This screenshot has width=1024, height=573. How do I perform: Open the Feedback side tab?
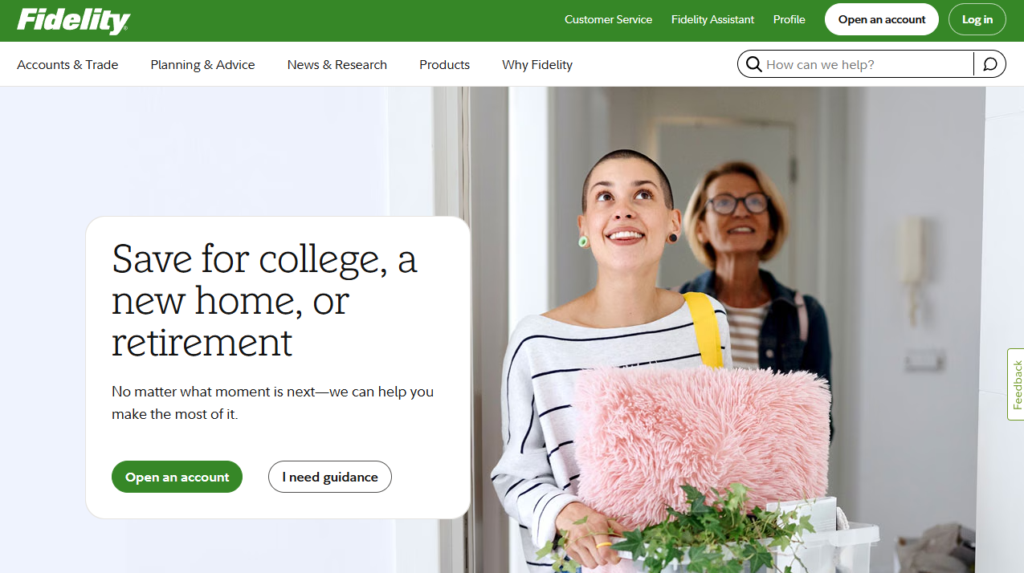click(x=1016, y=385)
